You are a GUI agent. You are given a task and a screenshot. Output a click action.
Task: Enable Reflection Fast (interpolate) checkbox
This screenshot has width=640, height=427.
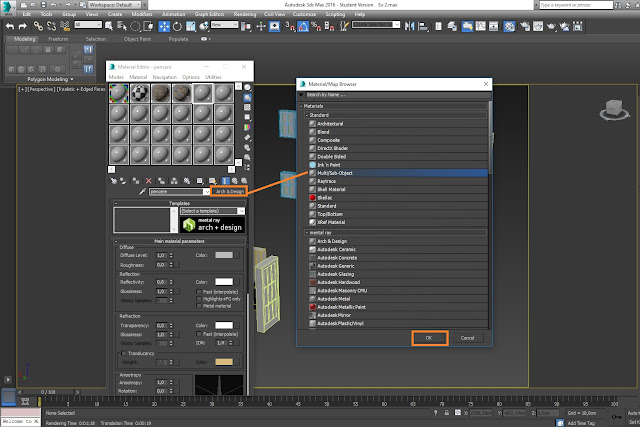(x=199, y=292)
